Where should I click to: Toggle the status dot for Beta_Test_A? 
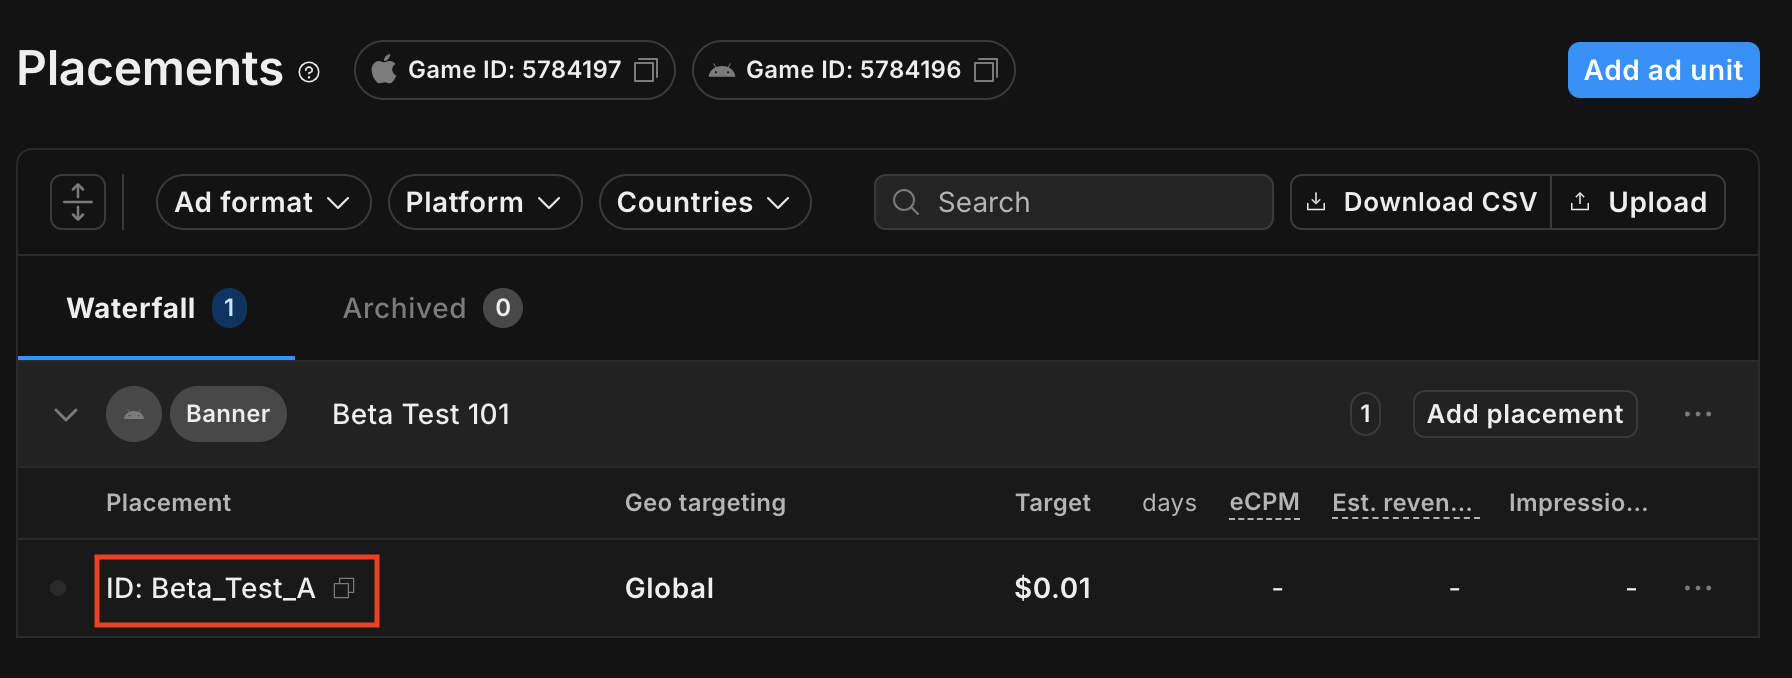tap(58, 588)
